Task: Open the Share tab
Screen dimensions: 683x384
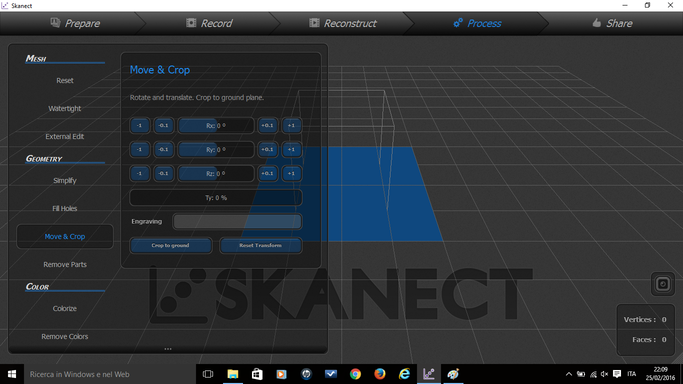Action: click(x=612, y=23)
